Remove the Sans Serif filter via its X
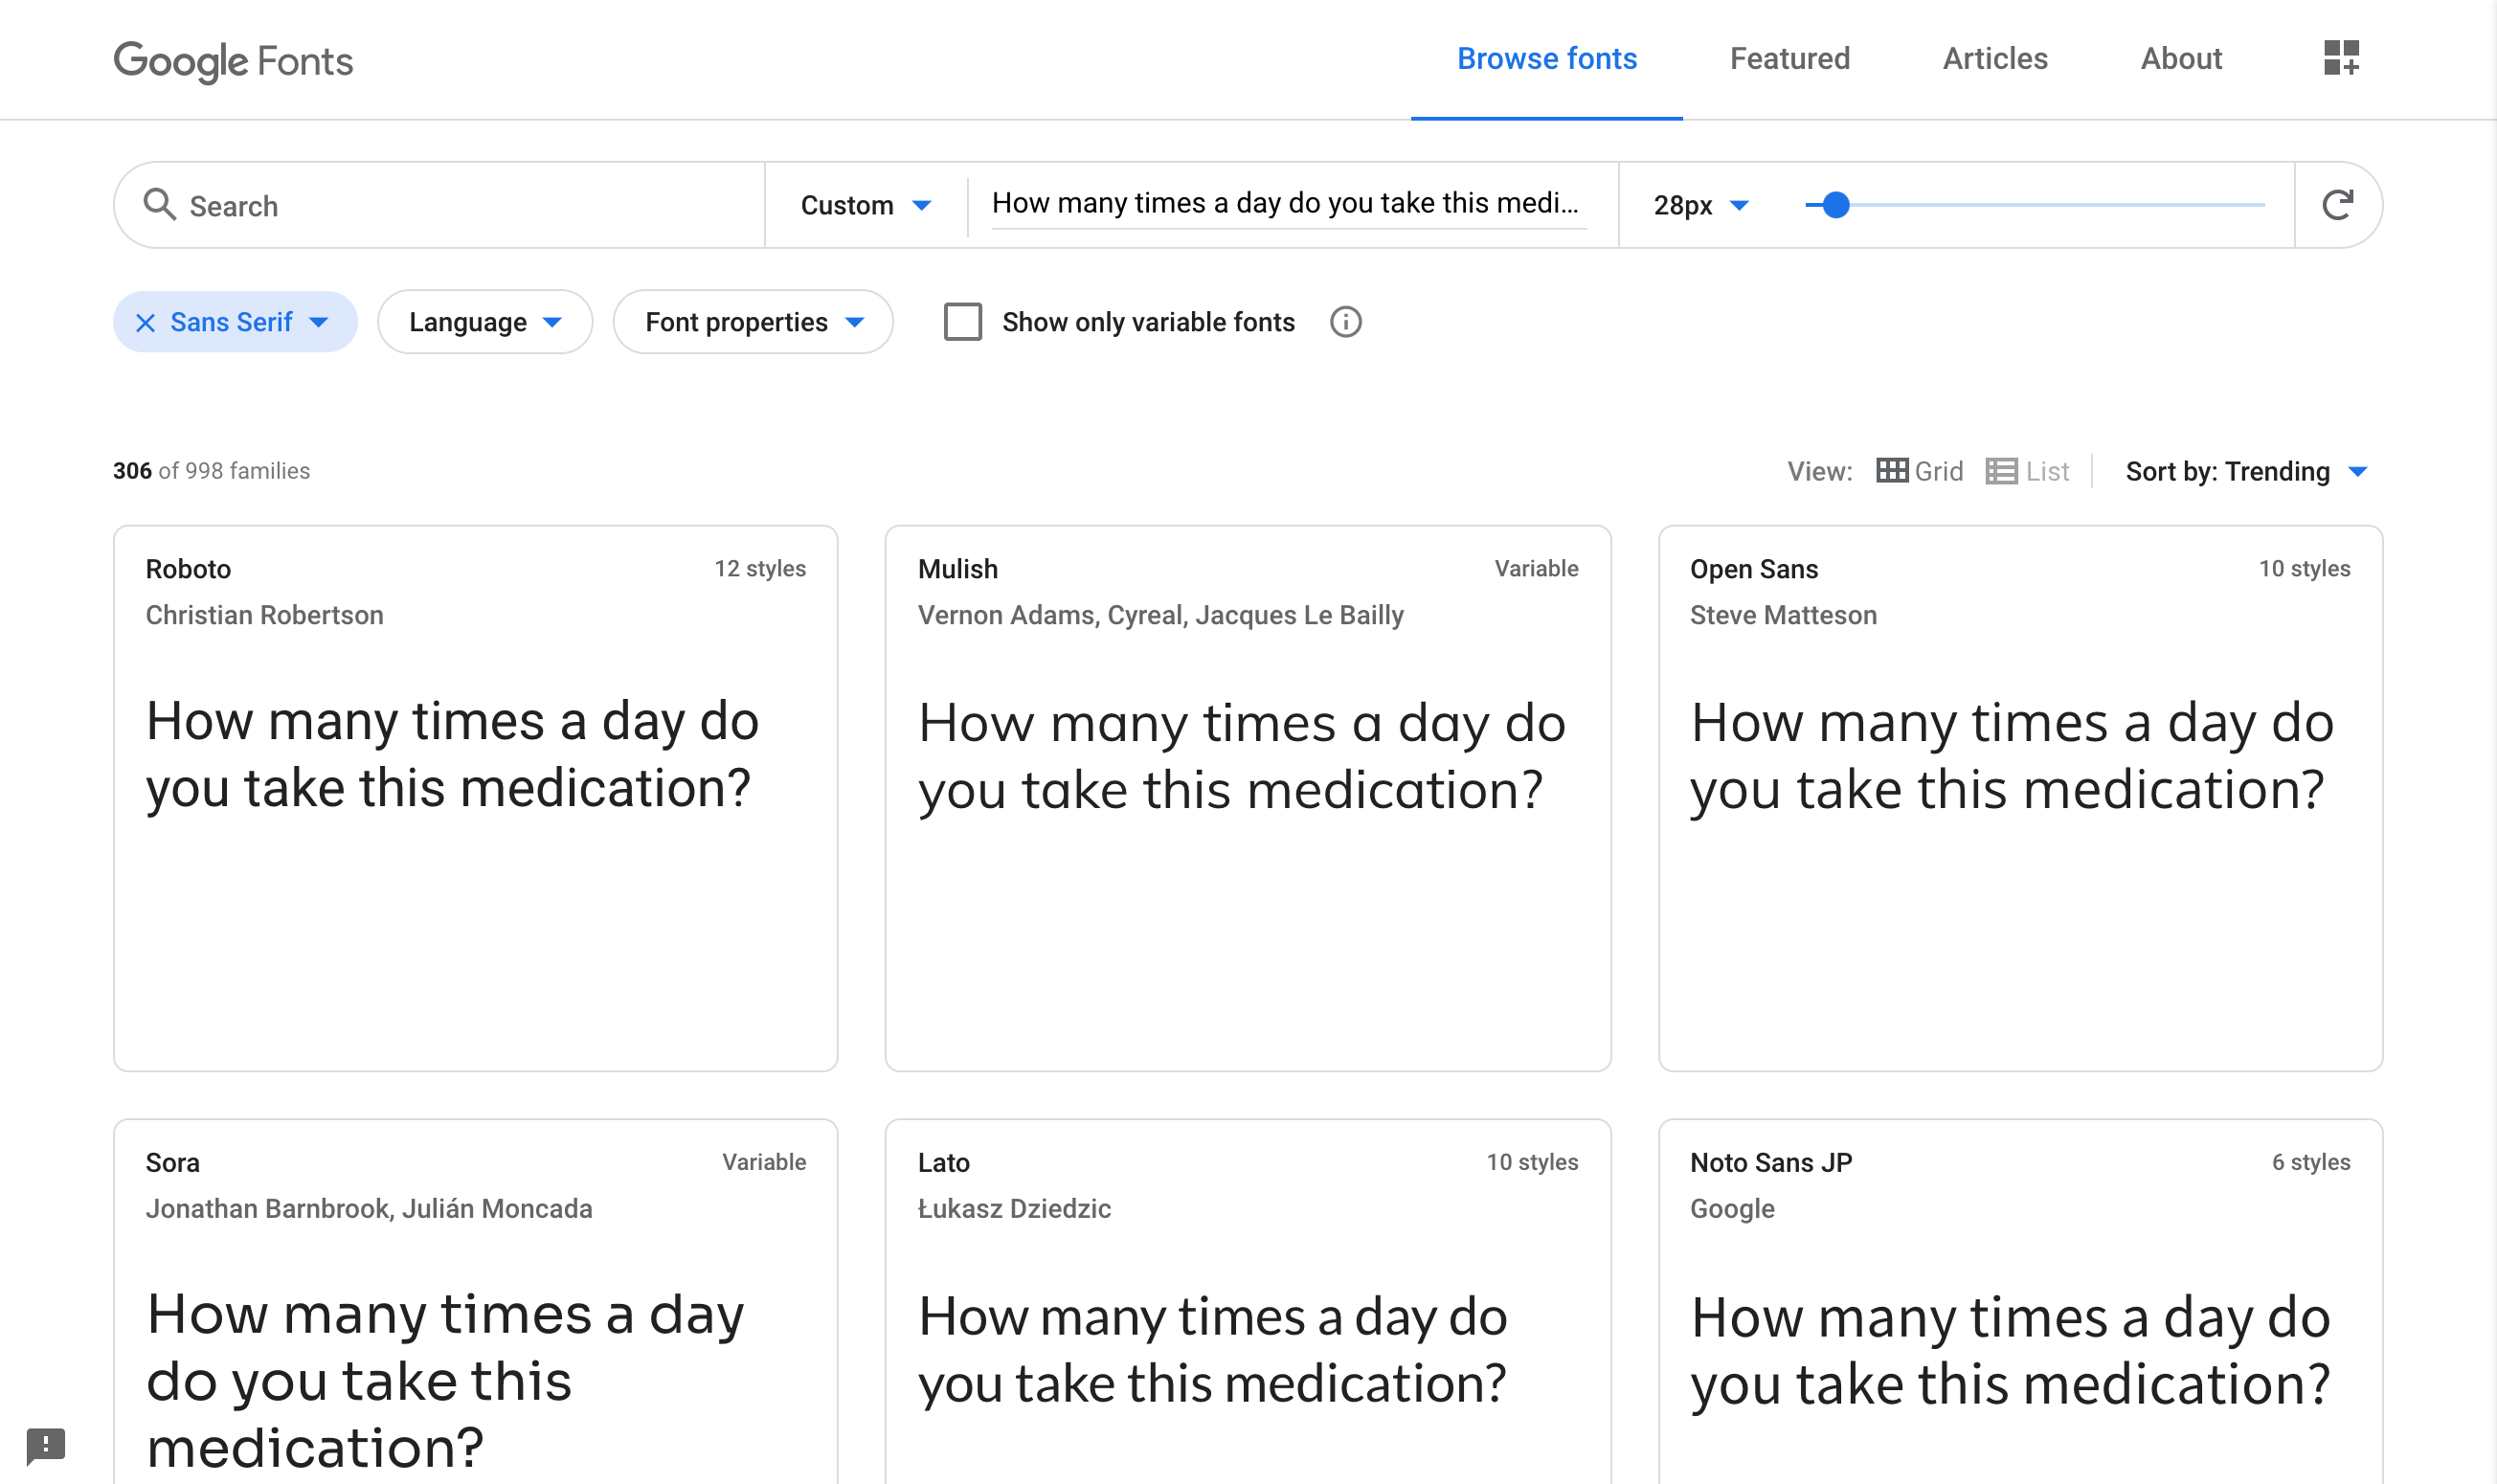Image resolution: width=2497 pixels, height=1484 pixels. coord(146,322)
